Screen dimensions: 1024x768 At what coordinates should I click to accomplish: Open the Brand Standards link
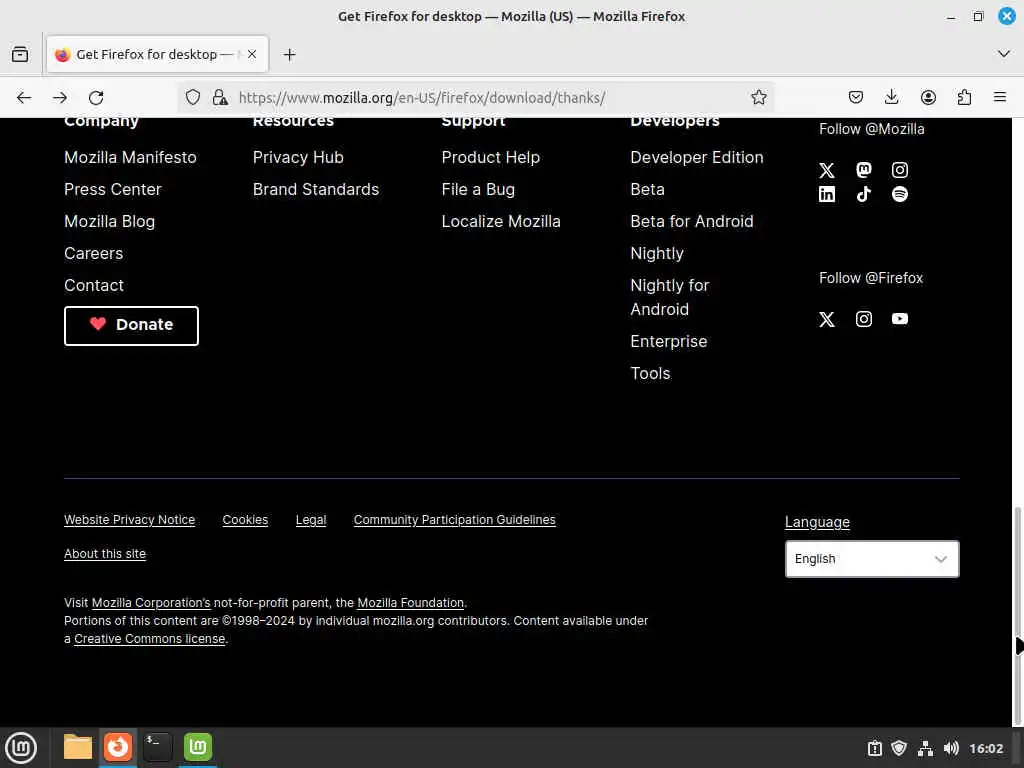pos(315,189)
